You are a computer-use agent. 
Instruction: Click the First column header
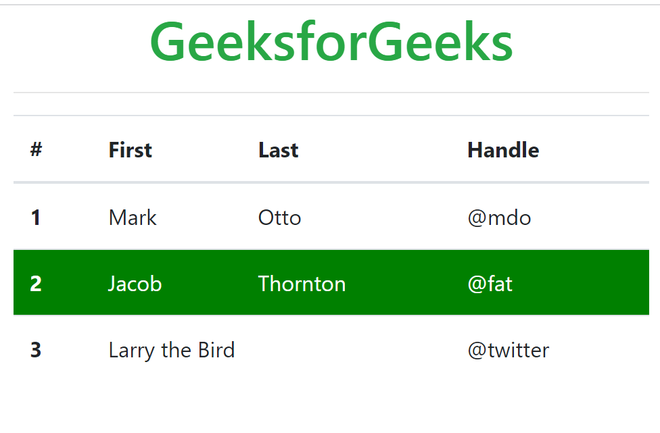(x=130, y=150)
